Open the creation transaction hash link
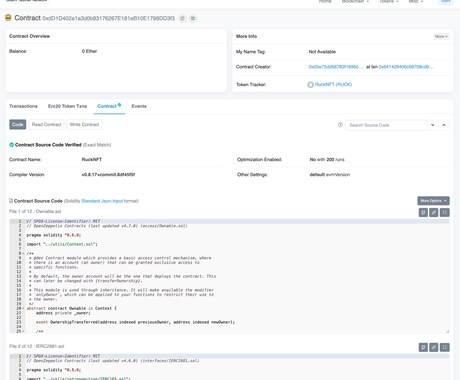This screenshot has height=380, width=460. pyautogui.click(x=406, y=67)
